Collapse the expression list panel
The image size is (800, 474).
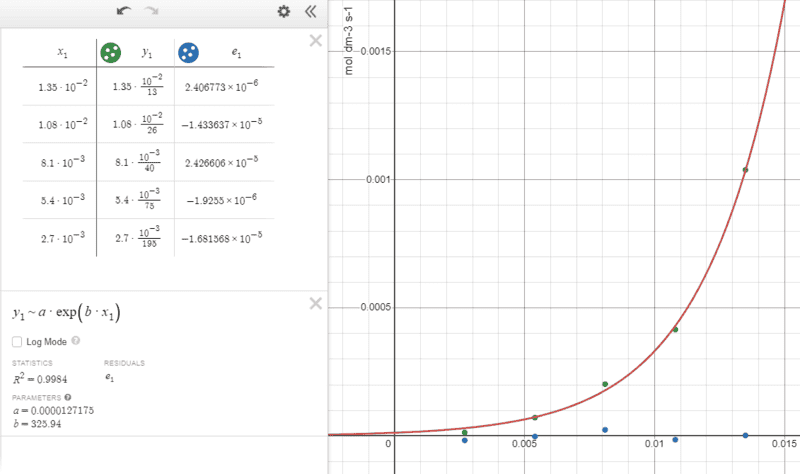(x=311, y=11)
